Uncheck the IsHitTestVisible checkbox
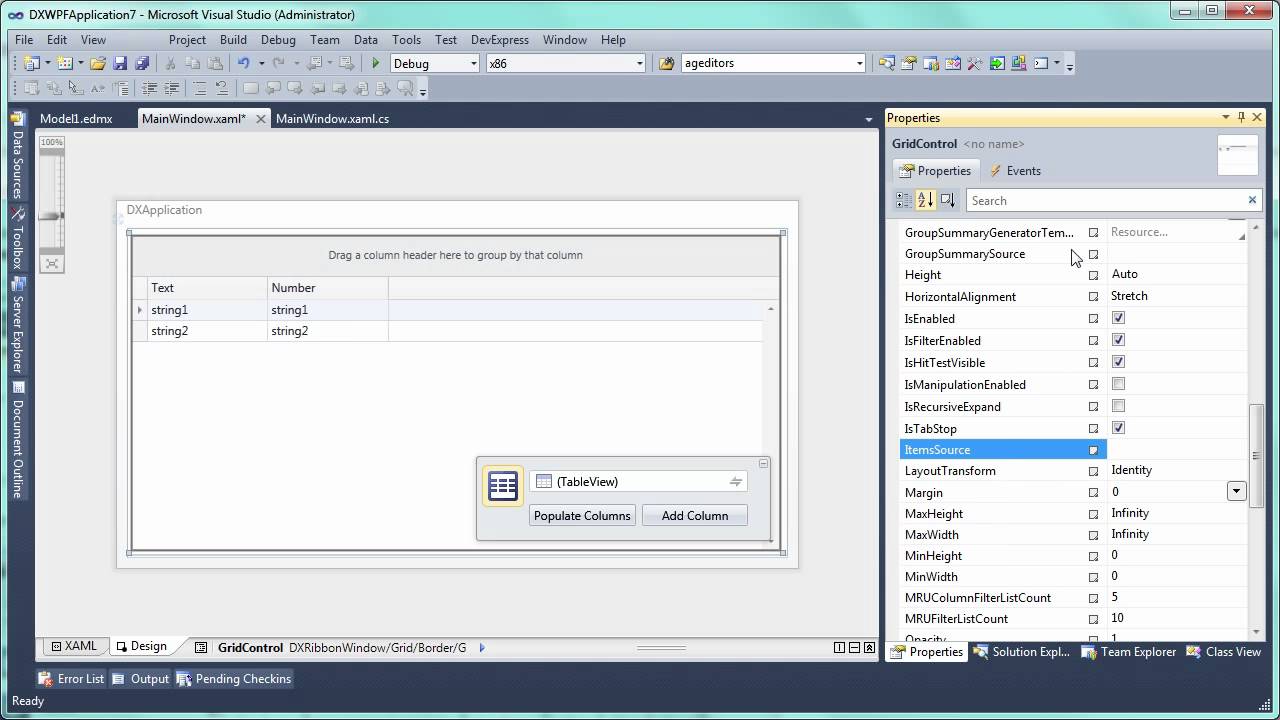This screenshot has height=720, width=1280. (1118, 362)
